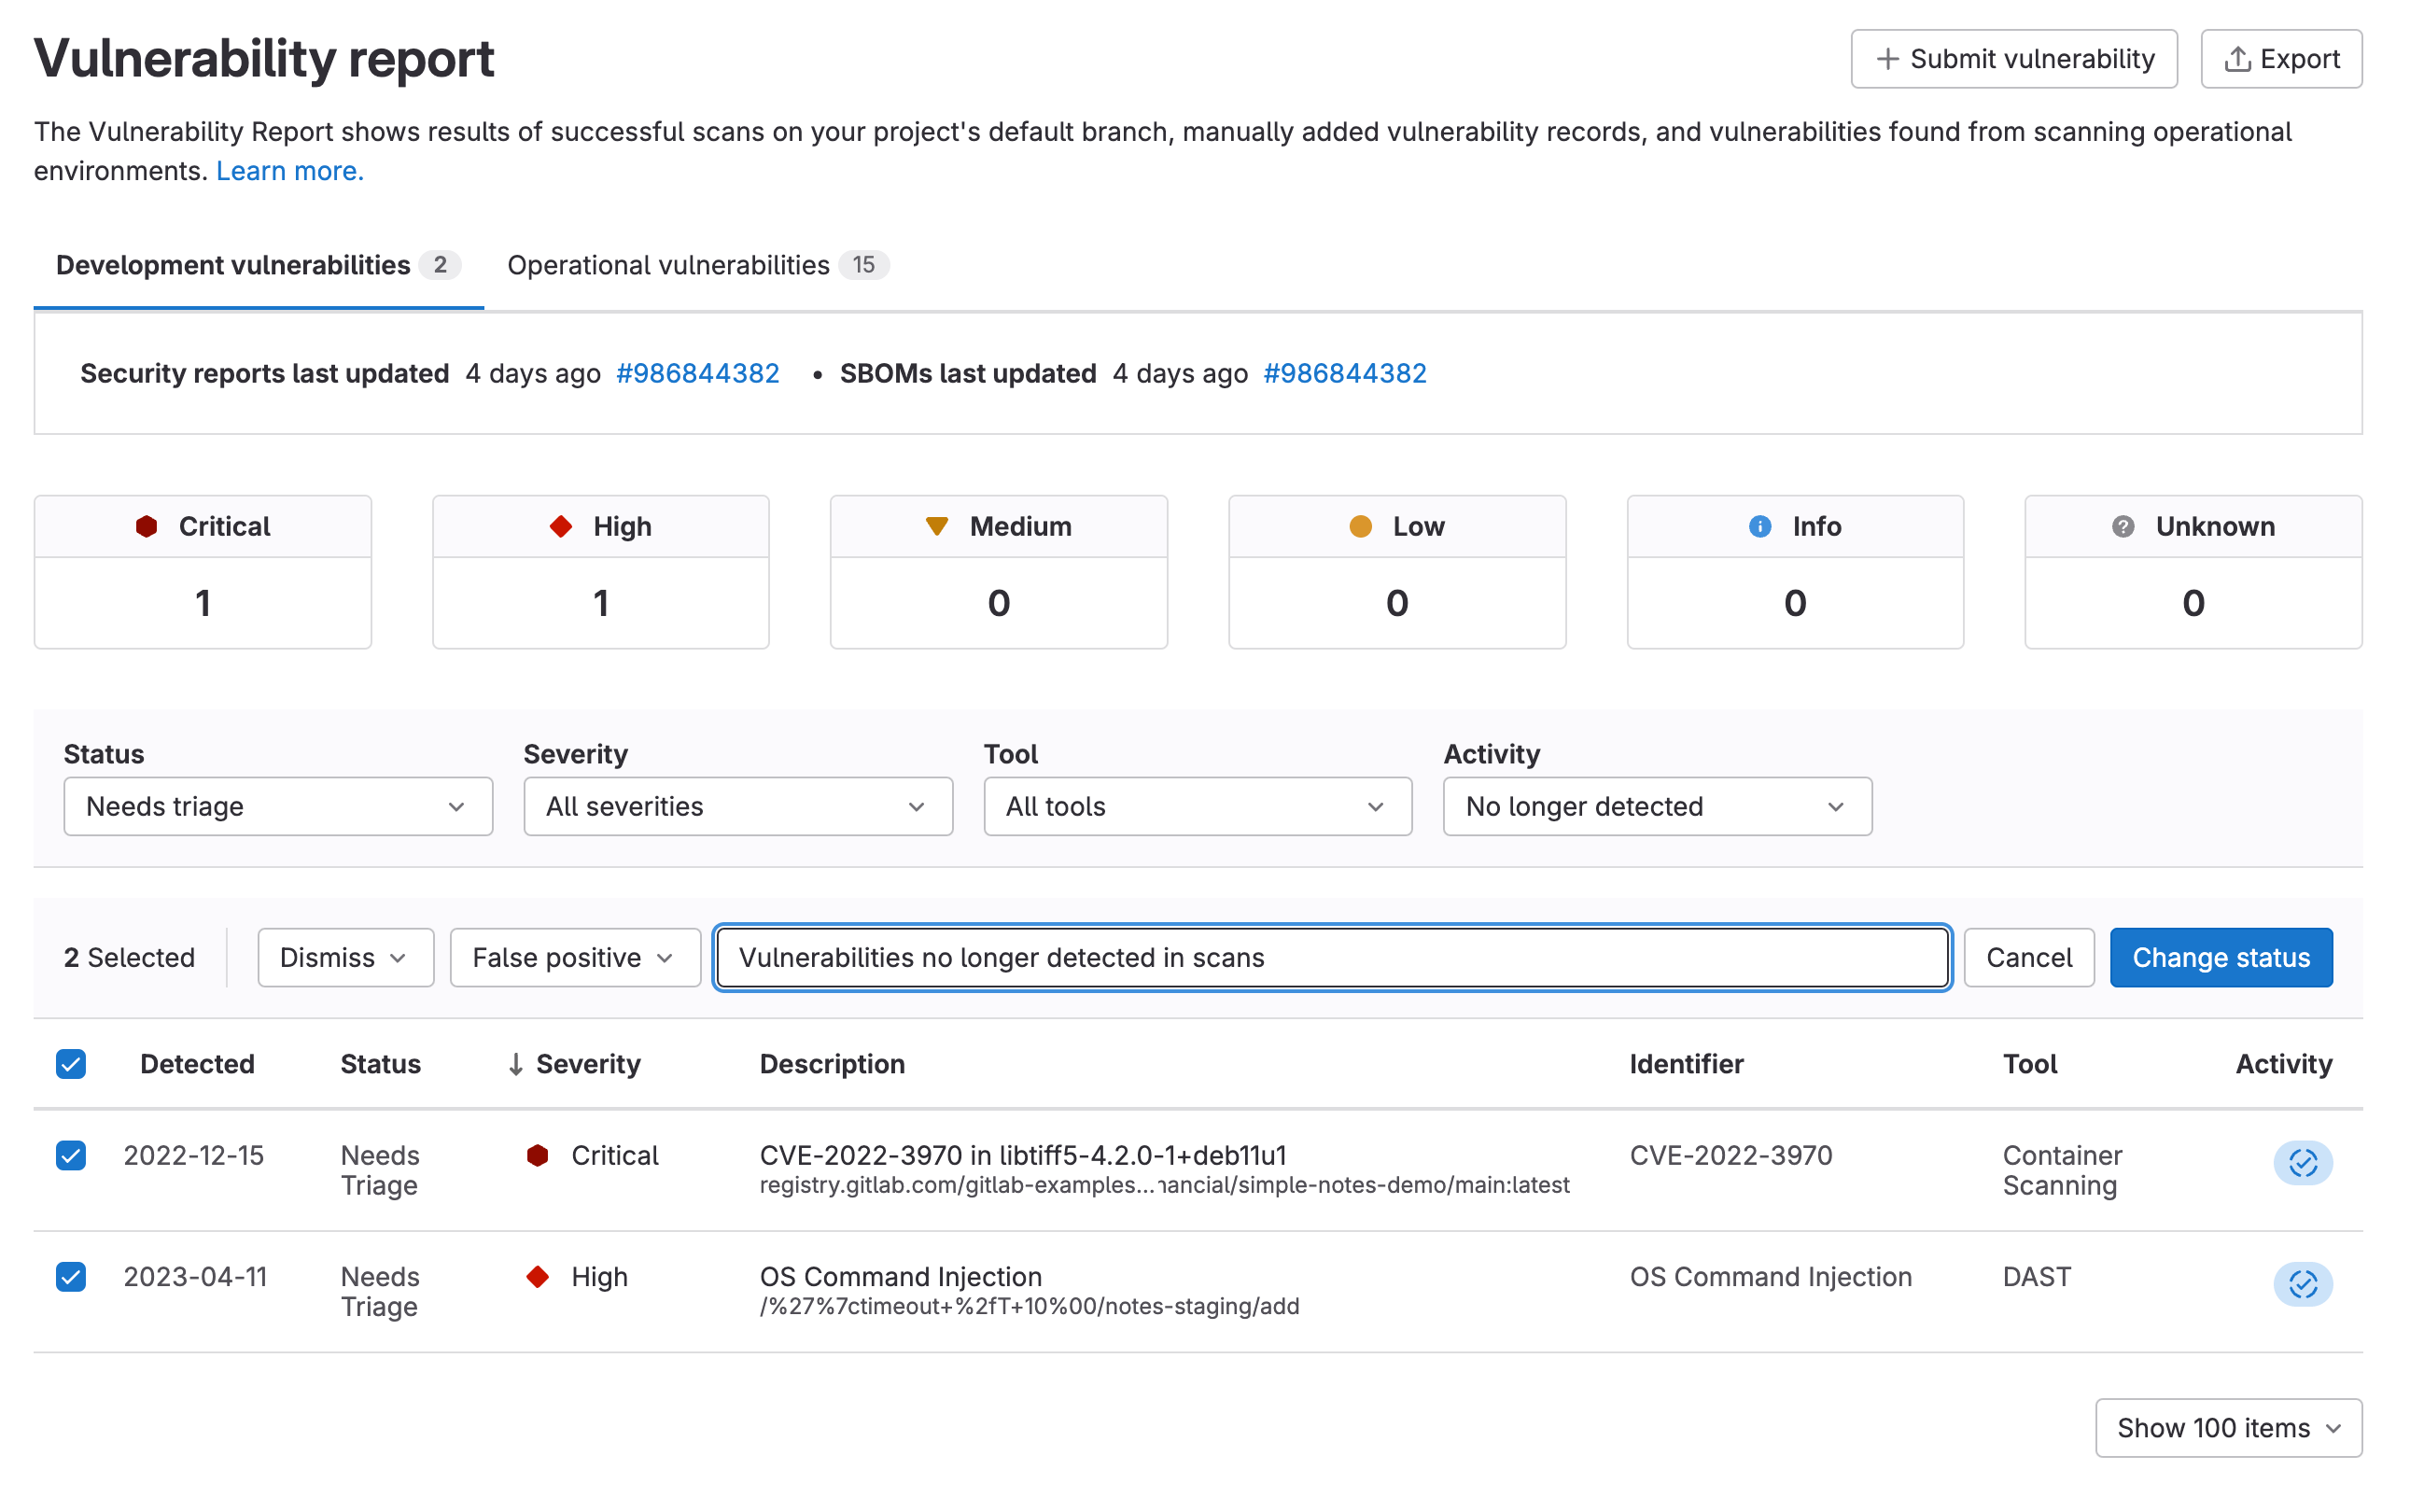Toggle the select-all checkbox in the table header

tap(71, 1064)
